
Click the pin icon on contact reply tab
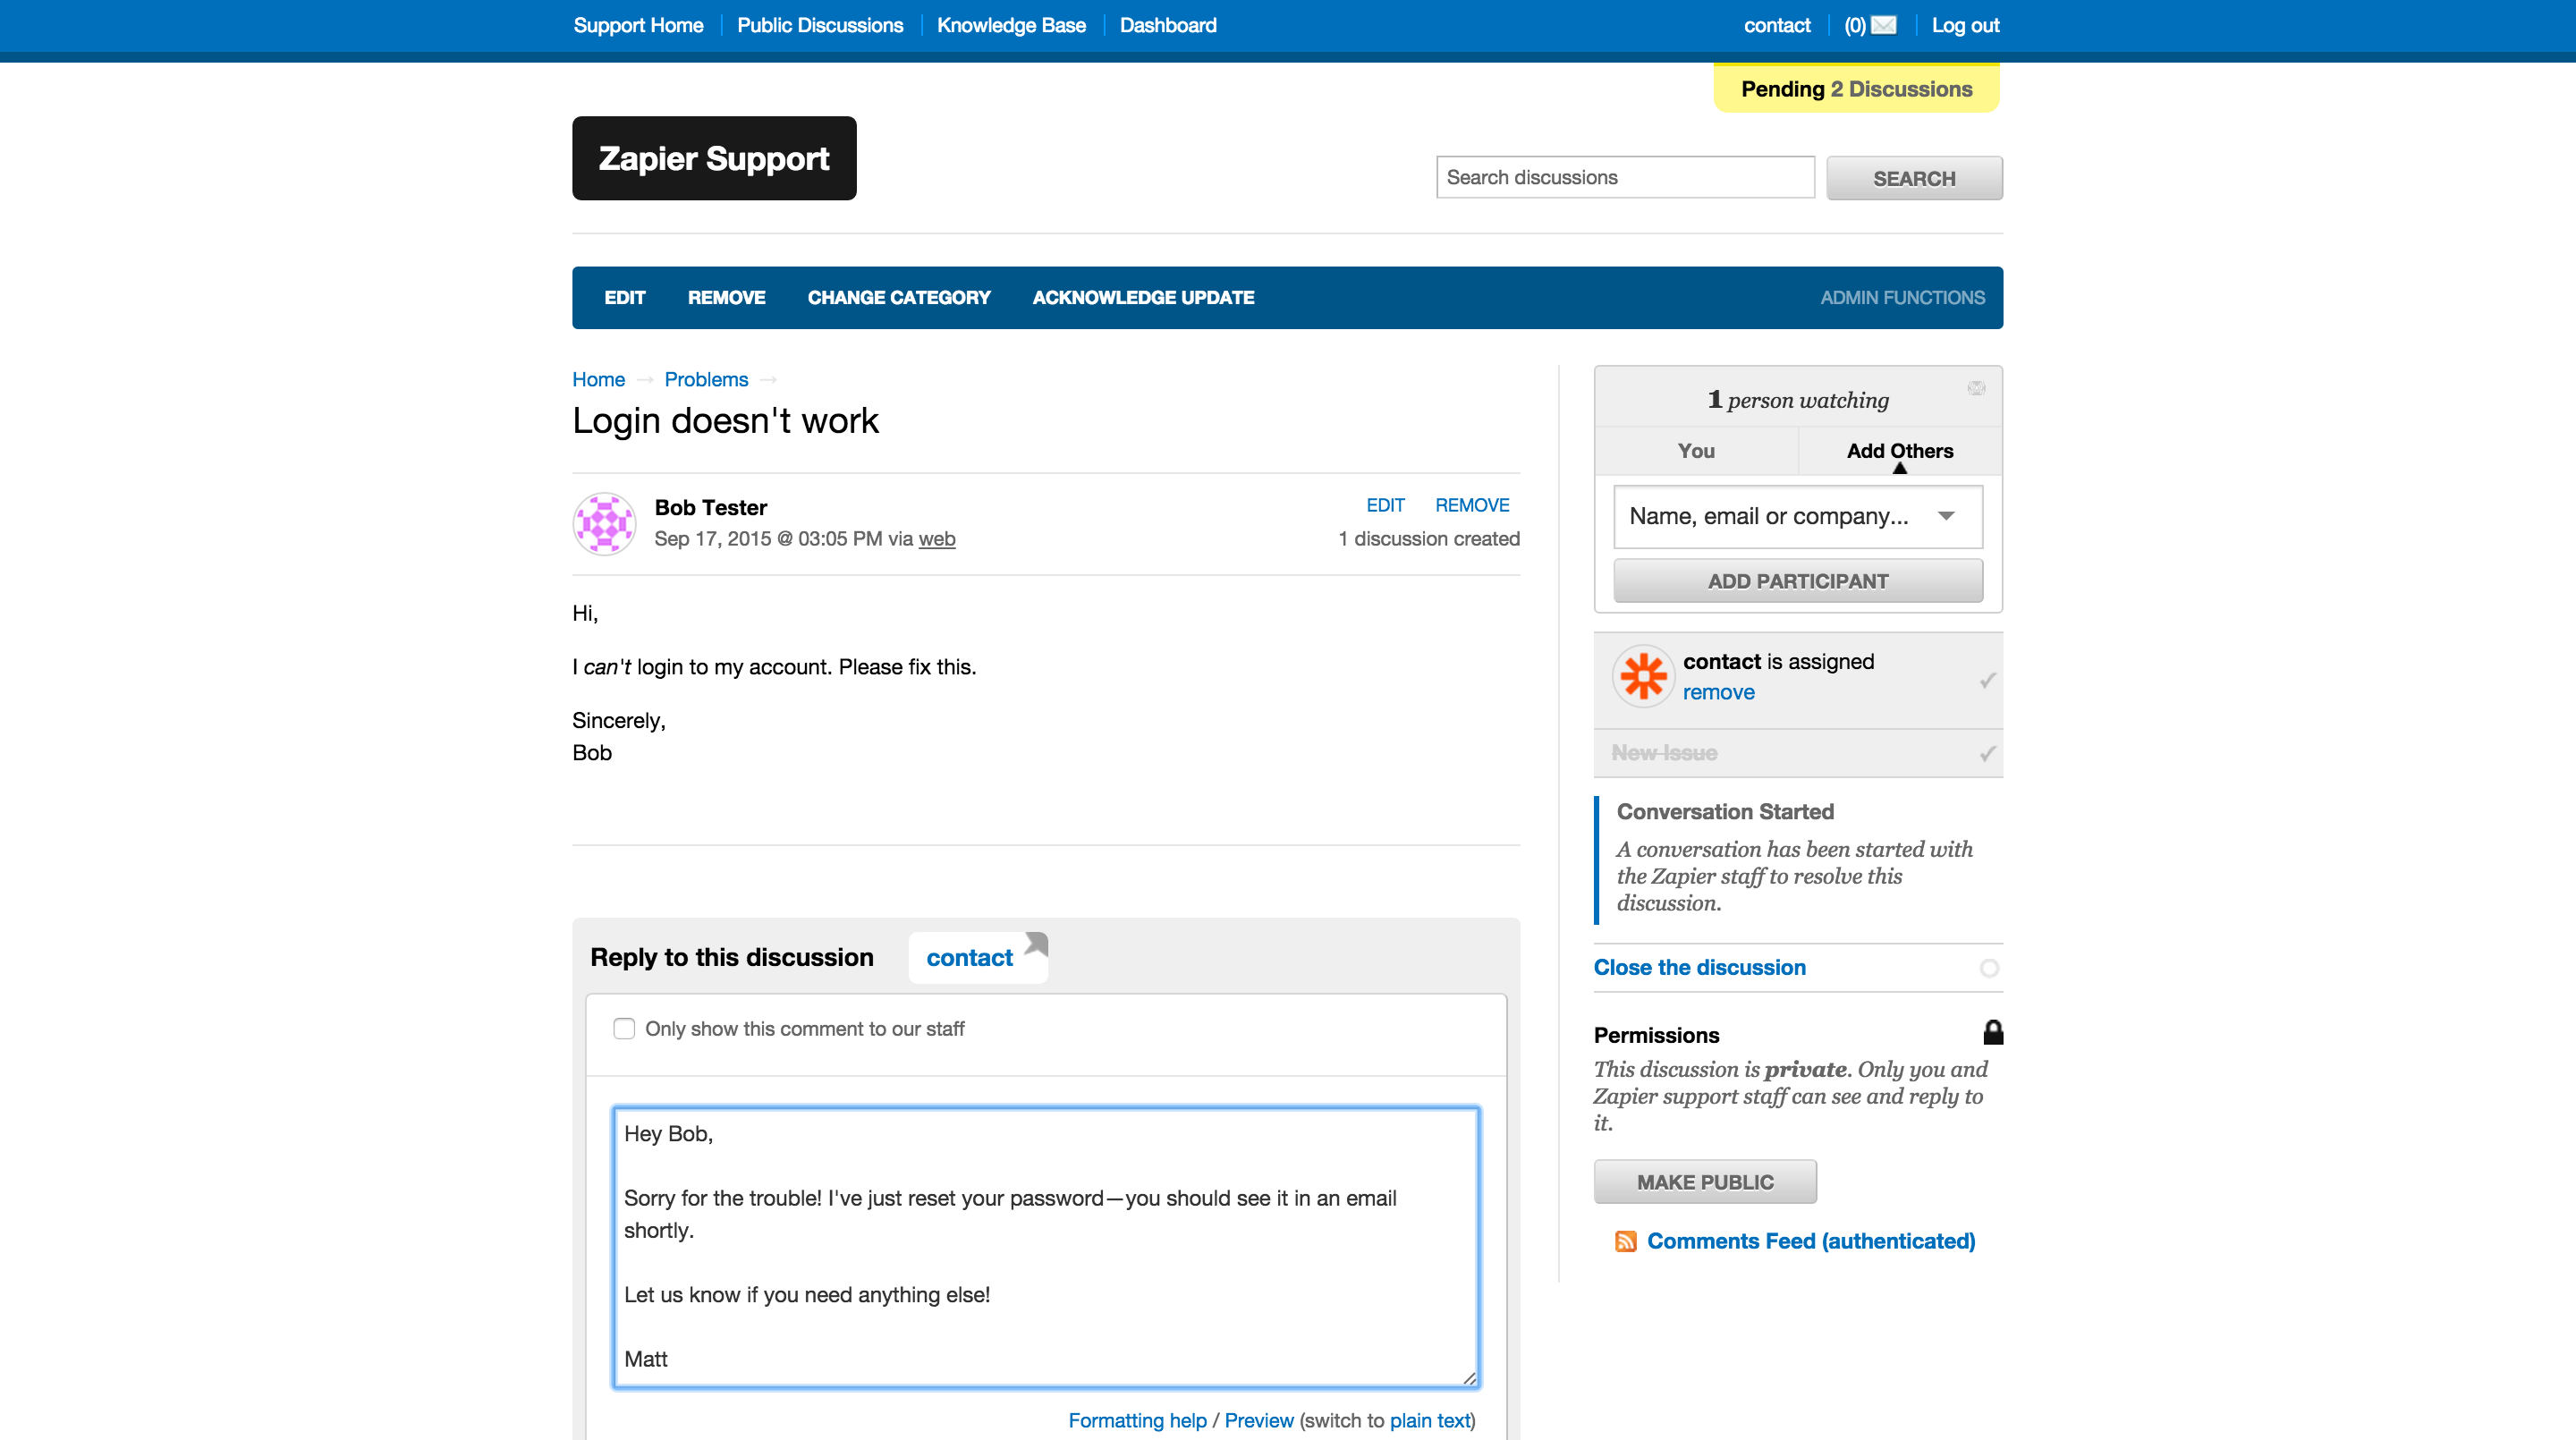(x=1036, y=943)
